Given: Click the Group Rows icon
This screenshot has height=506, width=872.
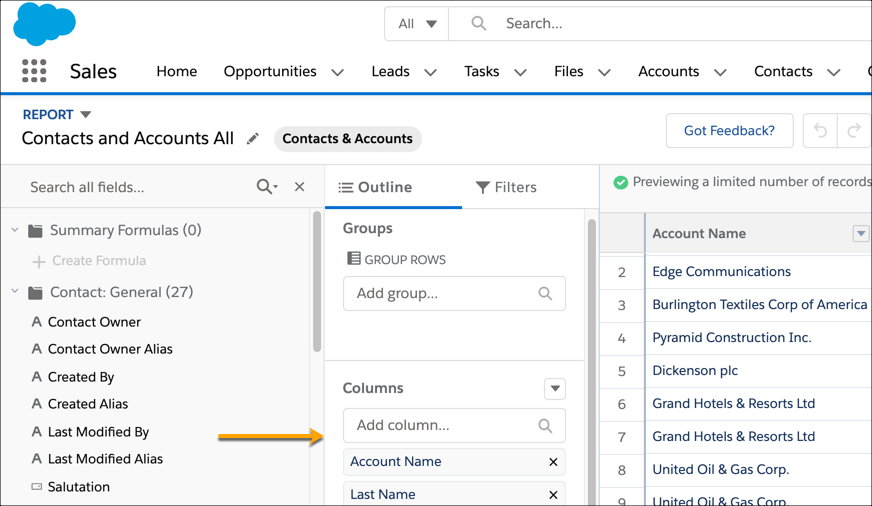Looking at the screenshot, I should 353,259.
